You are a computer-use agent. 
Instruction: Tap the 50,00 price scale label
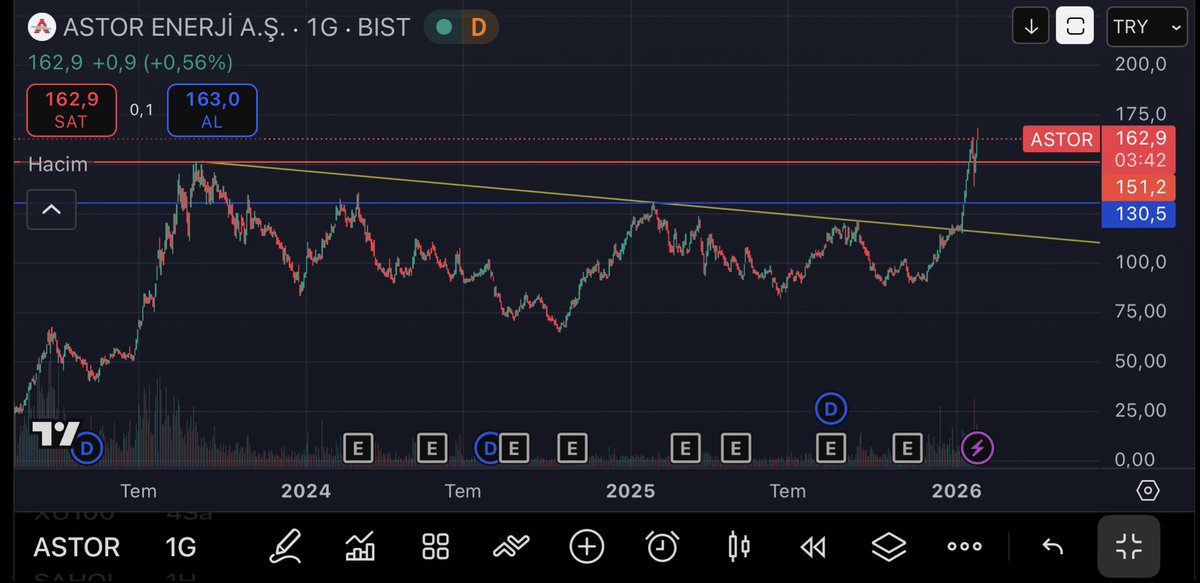(1141, 361)
